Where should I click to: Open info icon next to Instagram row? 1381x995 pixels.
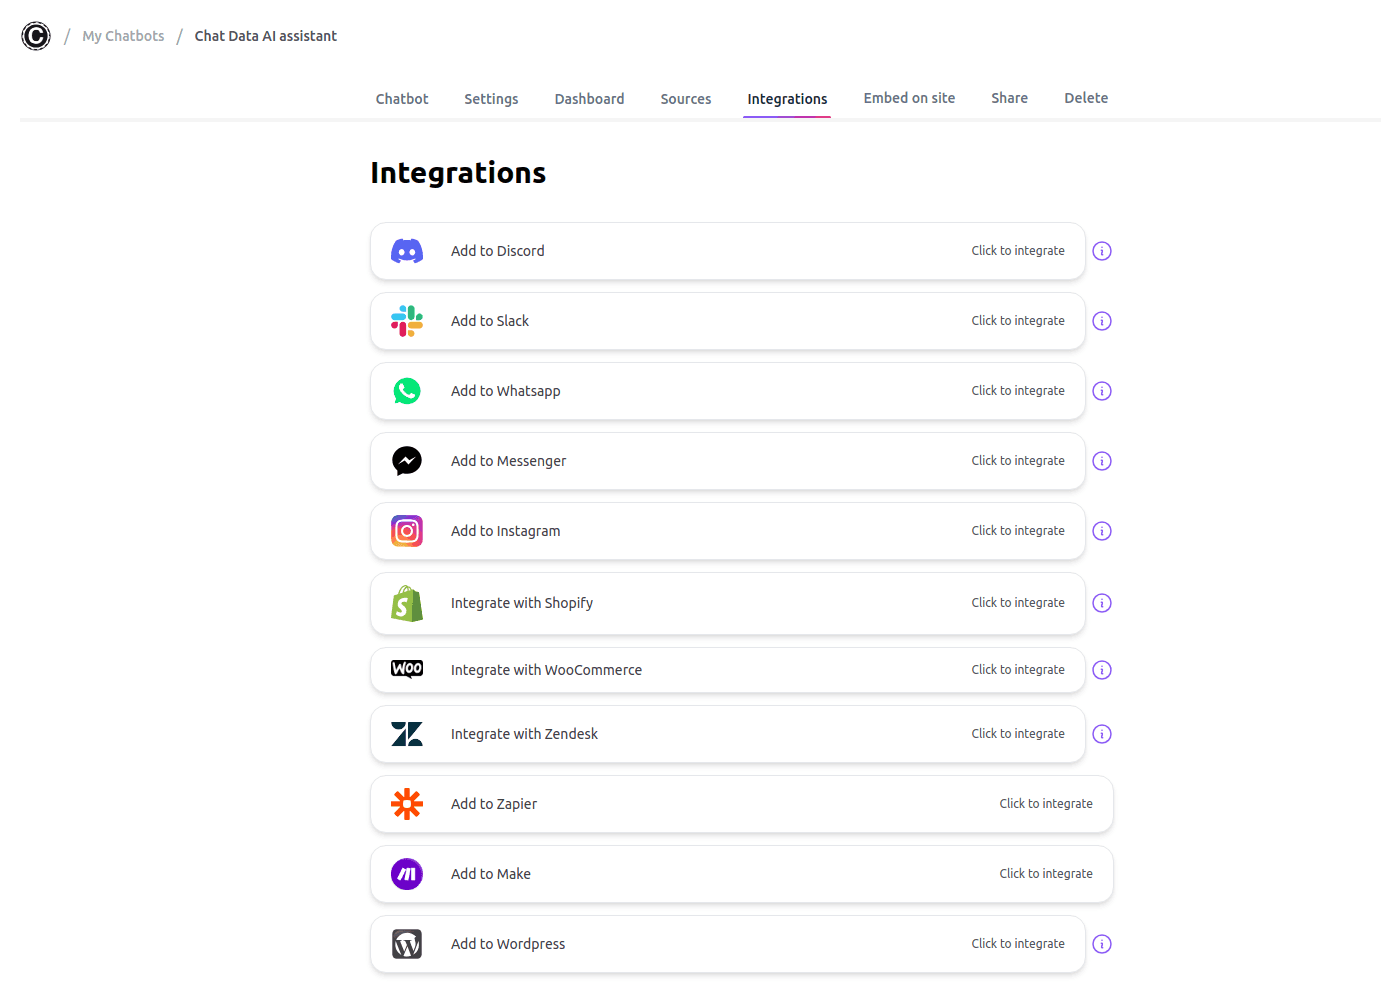(1102, 531)
